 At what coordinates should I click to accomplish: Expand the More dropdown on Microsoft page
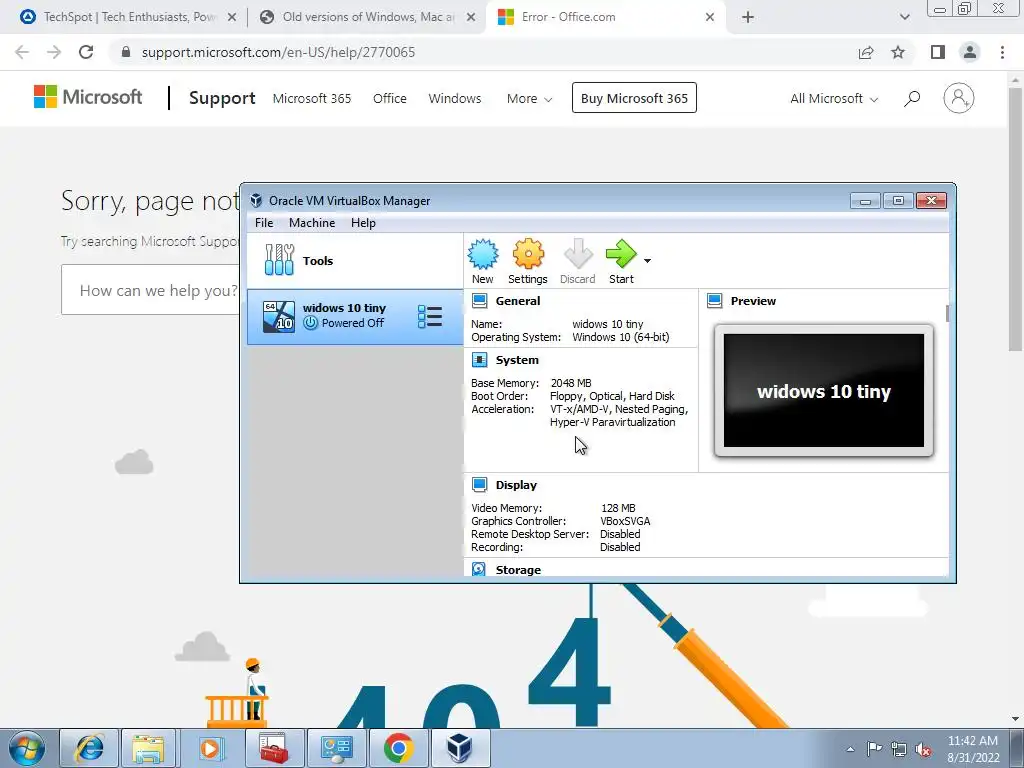(529, 98)
